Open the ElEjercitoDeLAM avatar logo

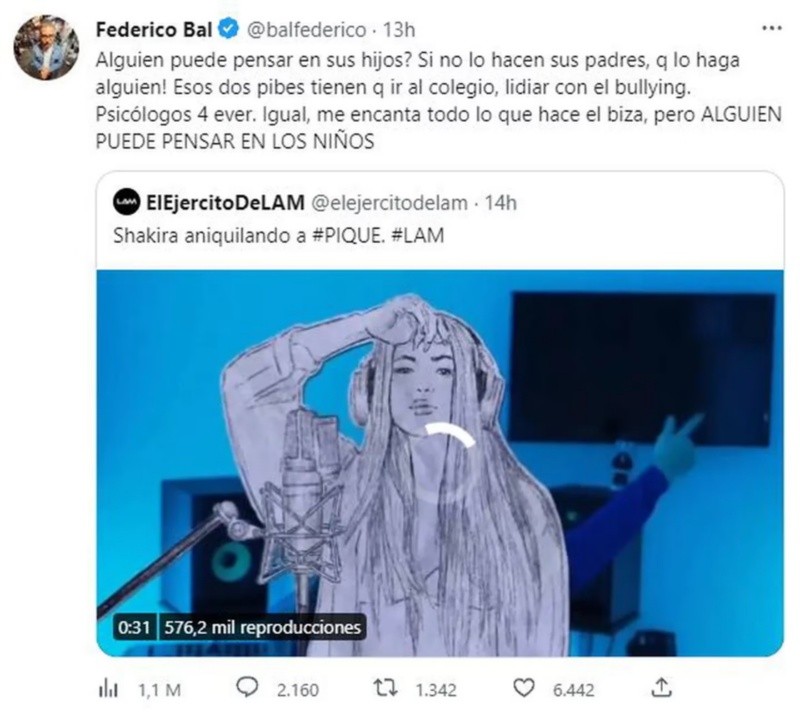coord(126,203)
